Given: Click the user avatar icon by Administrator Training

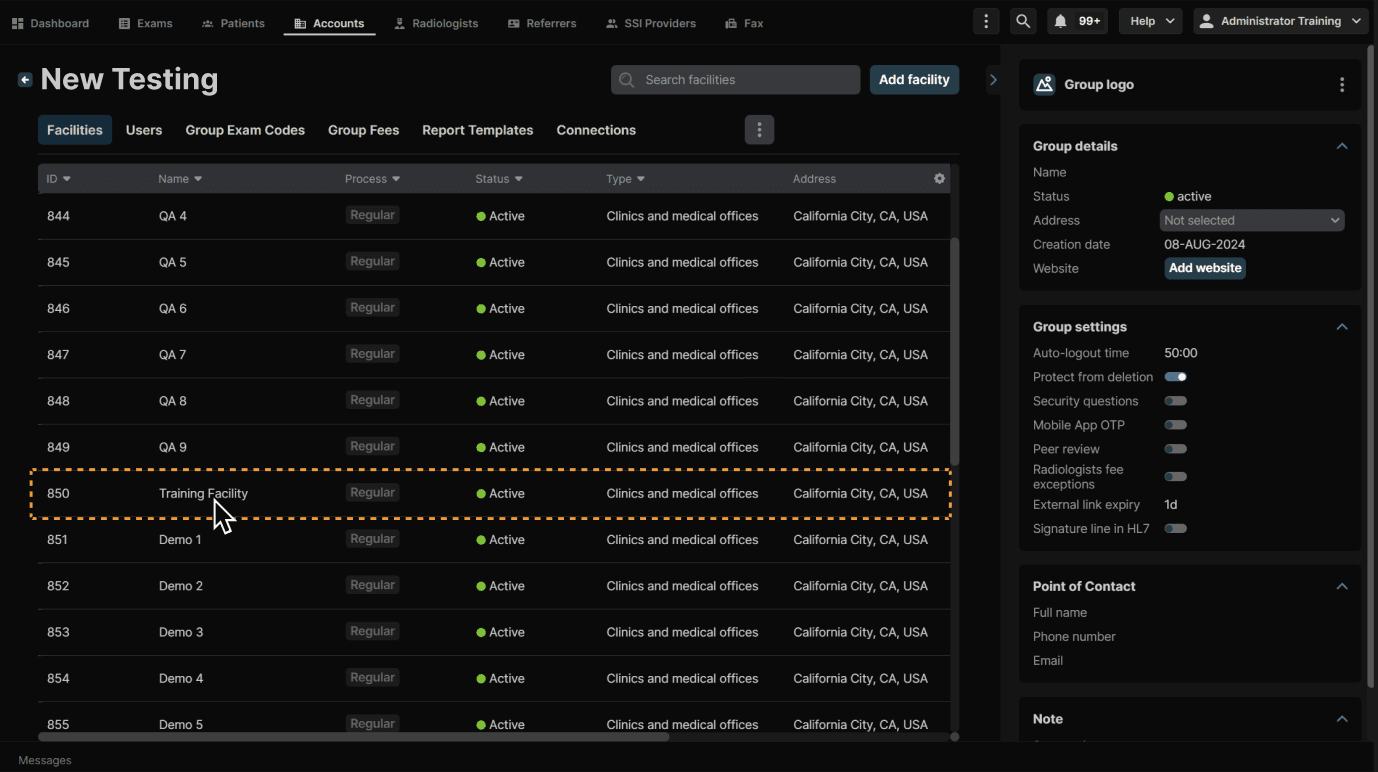Looking at the screenshot, I should 1206,21.
